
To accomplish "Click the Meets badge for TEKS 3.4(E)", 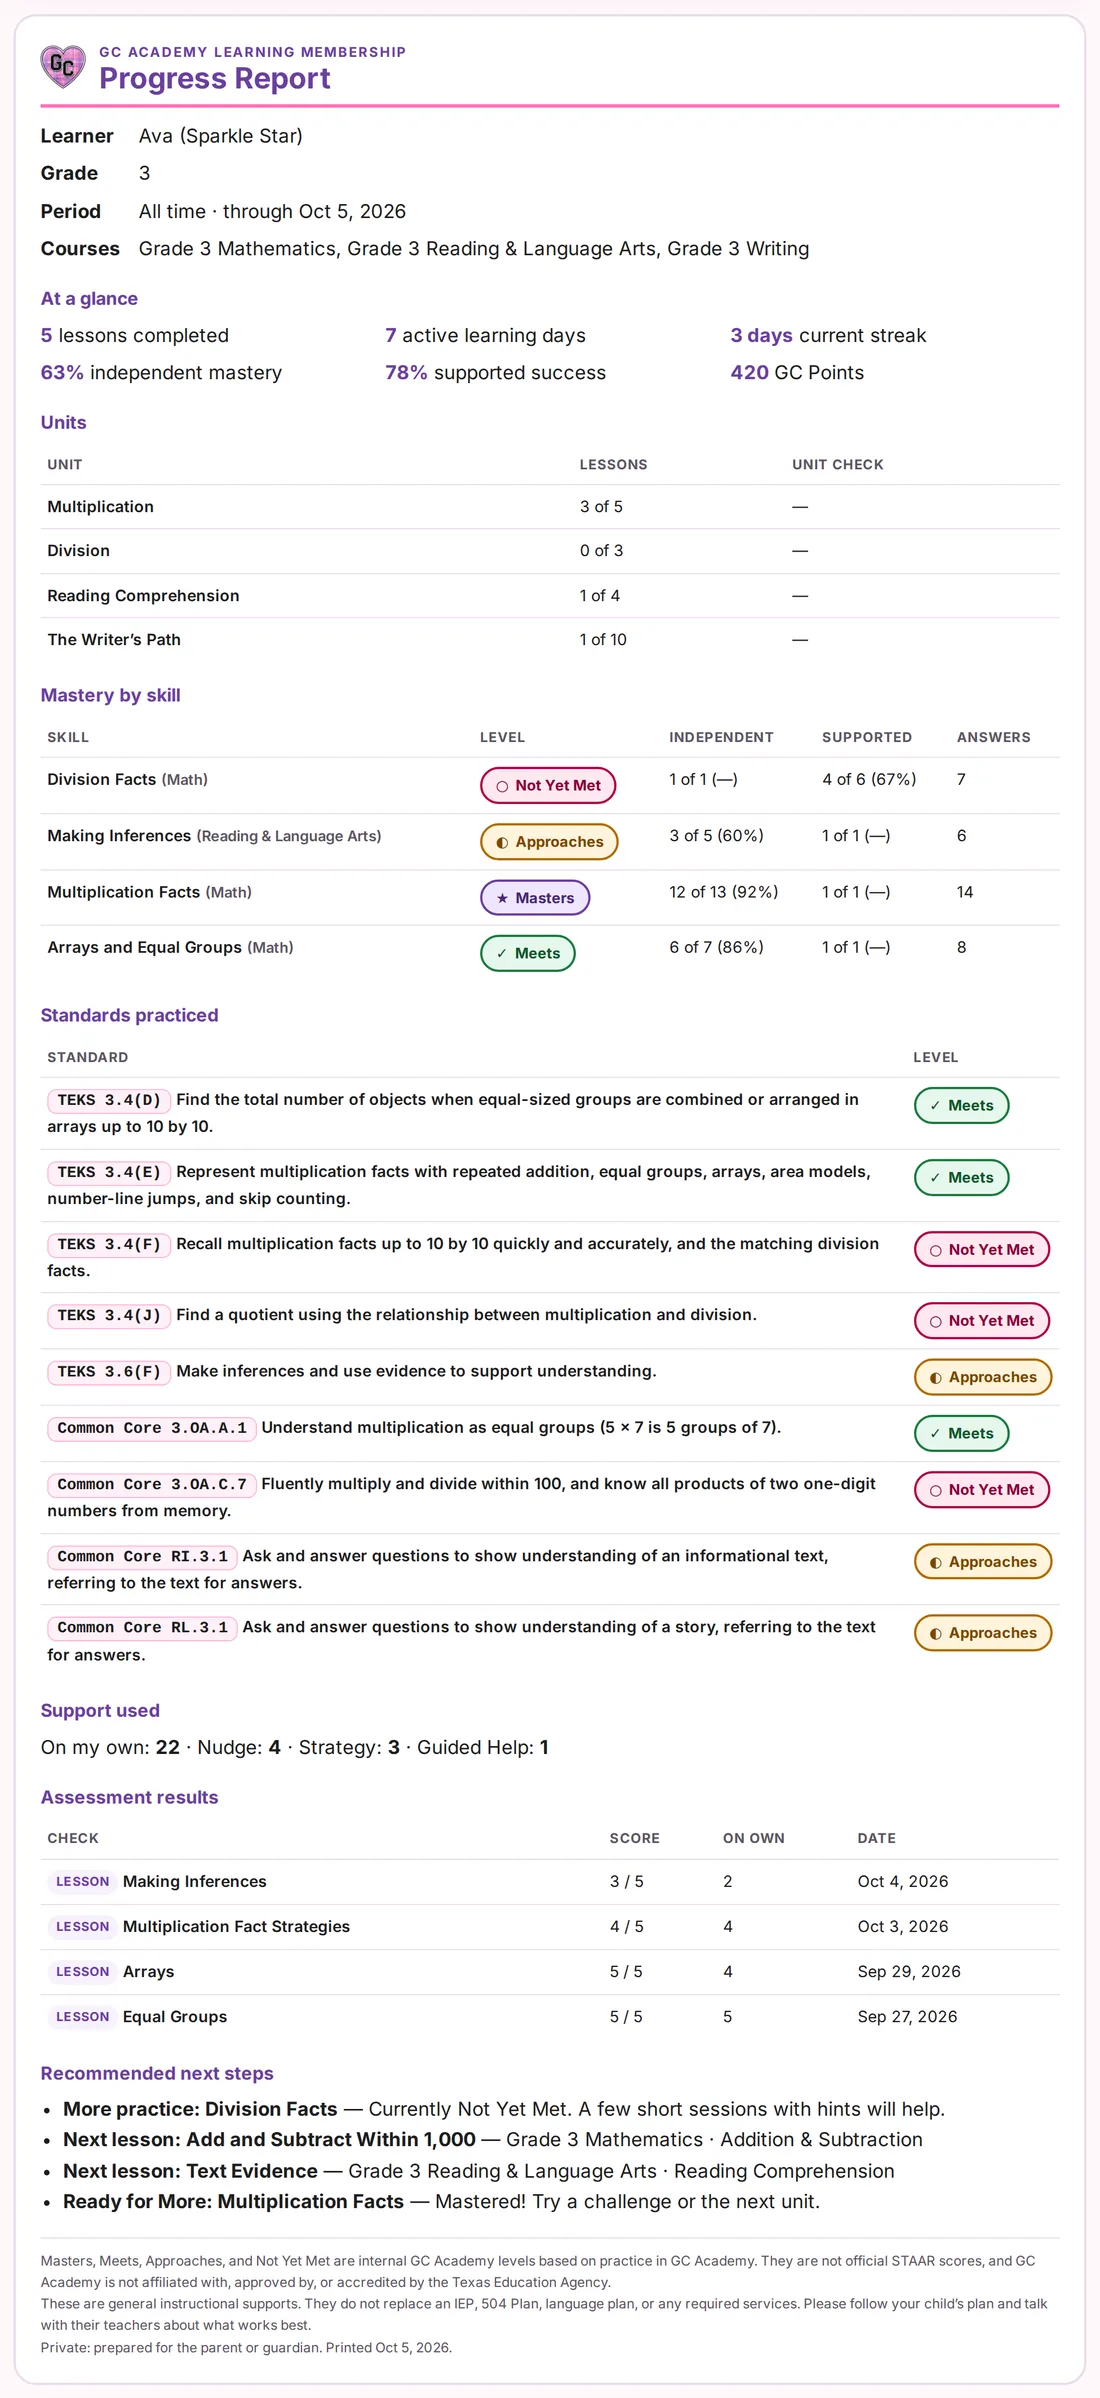I will 961,1177.
